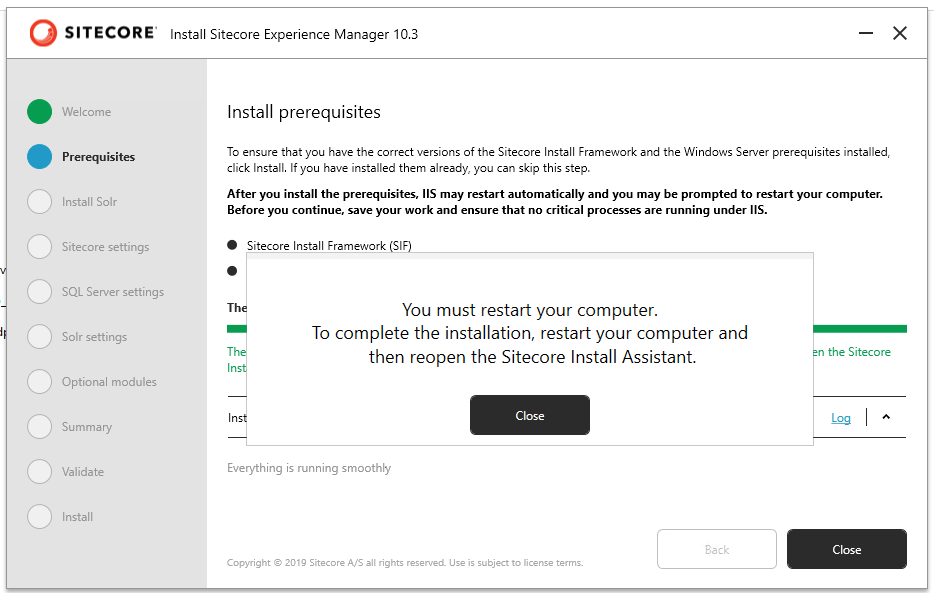Collapse the log panel with the chevron

point(886,418)
